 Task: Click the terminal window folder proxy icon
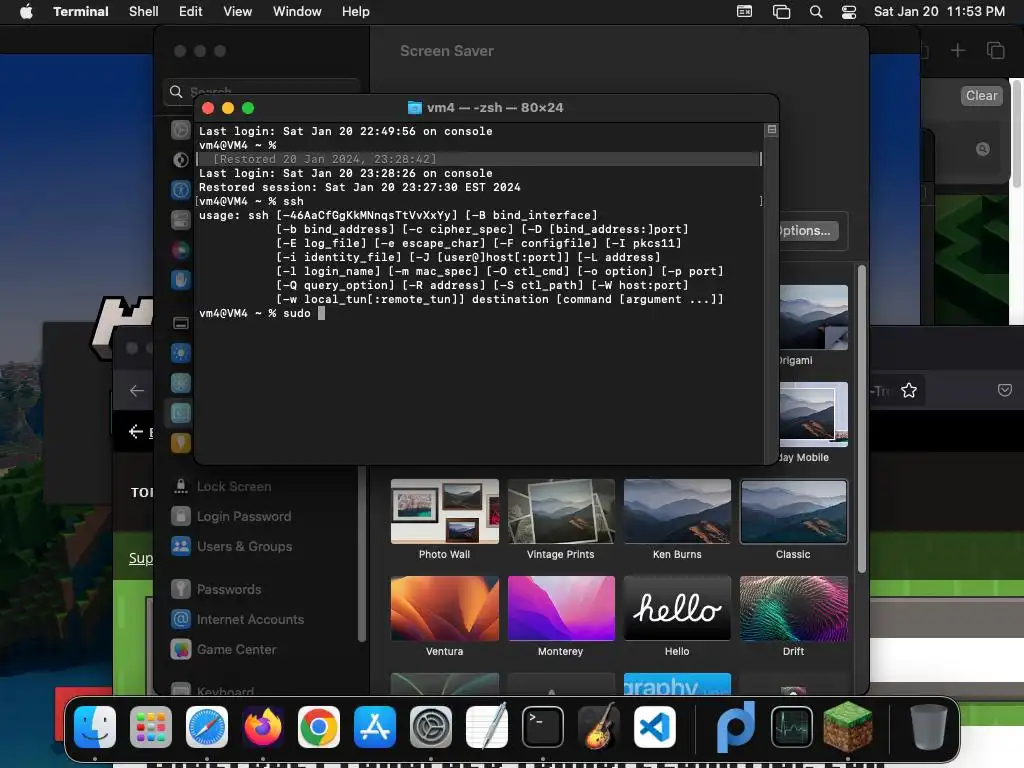pos(415,108)
